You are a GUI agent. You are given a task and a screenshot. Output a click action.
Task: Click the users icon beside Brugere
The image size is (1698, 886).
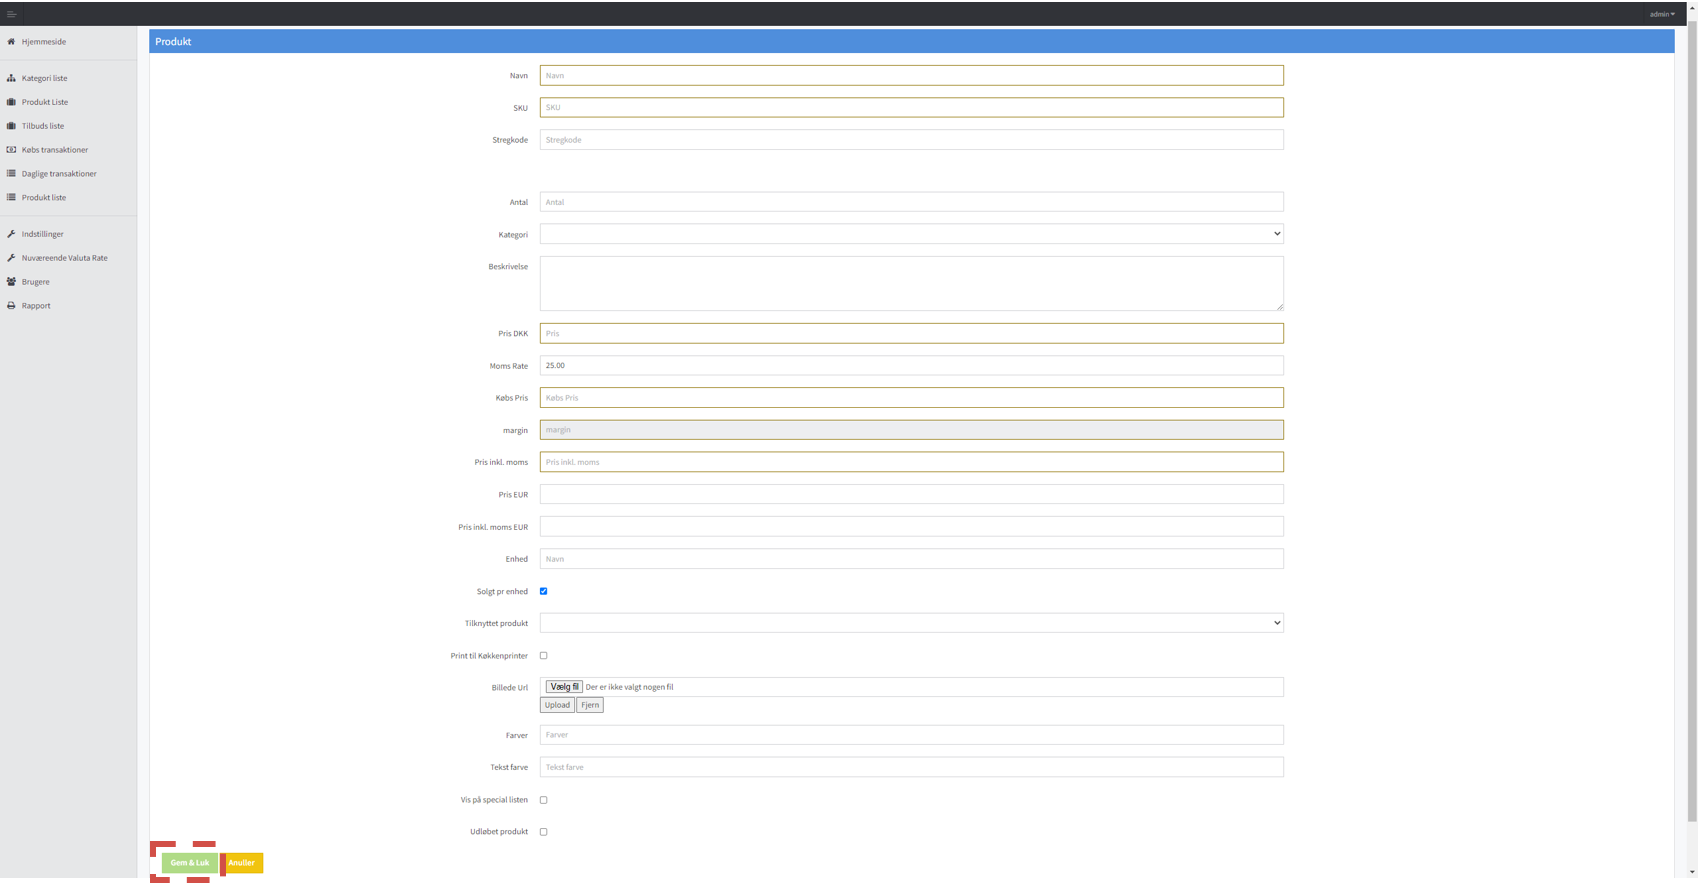pos(11,282)
